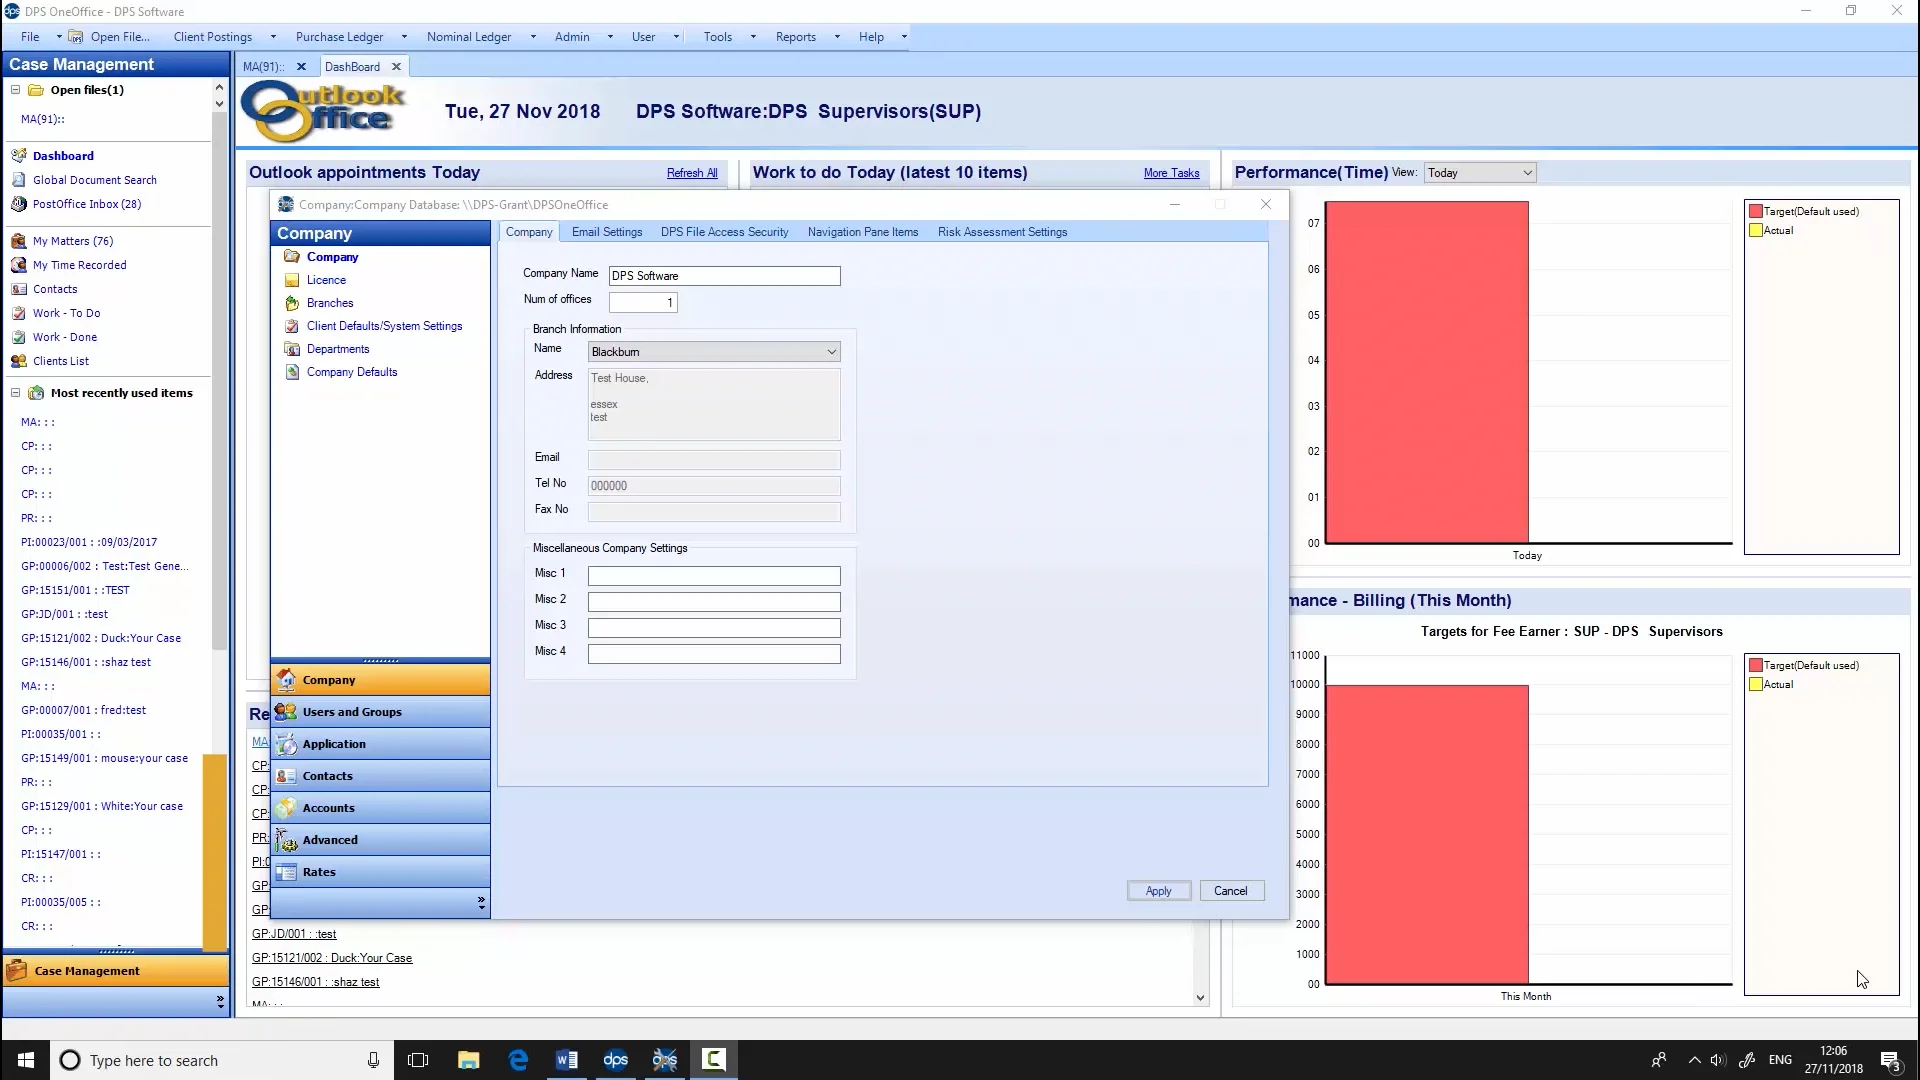This screenshot has height=1080, width=1920.
Task: Click the Licence icon in Company tree
Action: 292,280
